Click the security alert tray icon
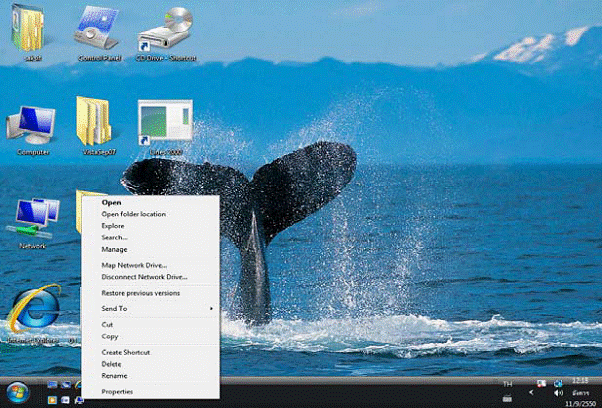This screenshot has width=602, height=408. point(541,383)
